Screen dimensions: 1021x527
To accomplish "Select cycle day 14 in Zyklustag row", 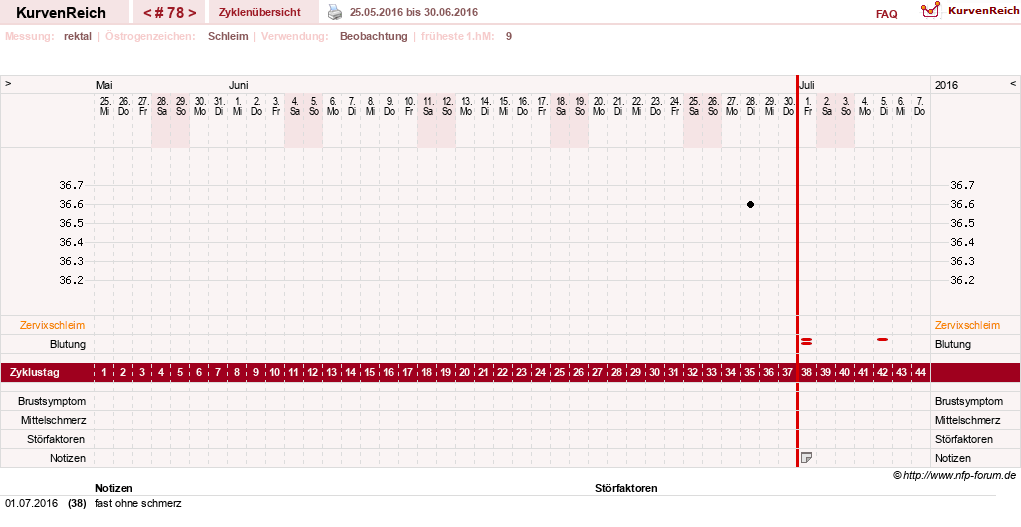I will pyautogui.click(x=350, y=372).
